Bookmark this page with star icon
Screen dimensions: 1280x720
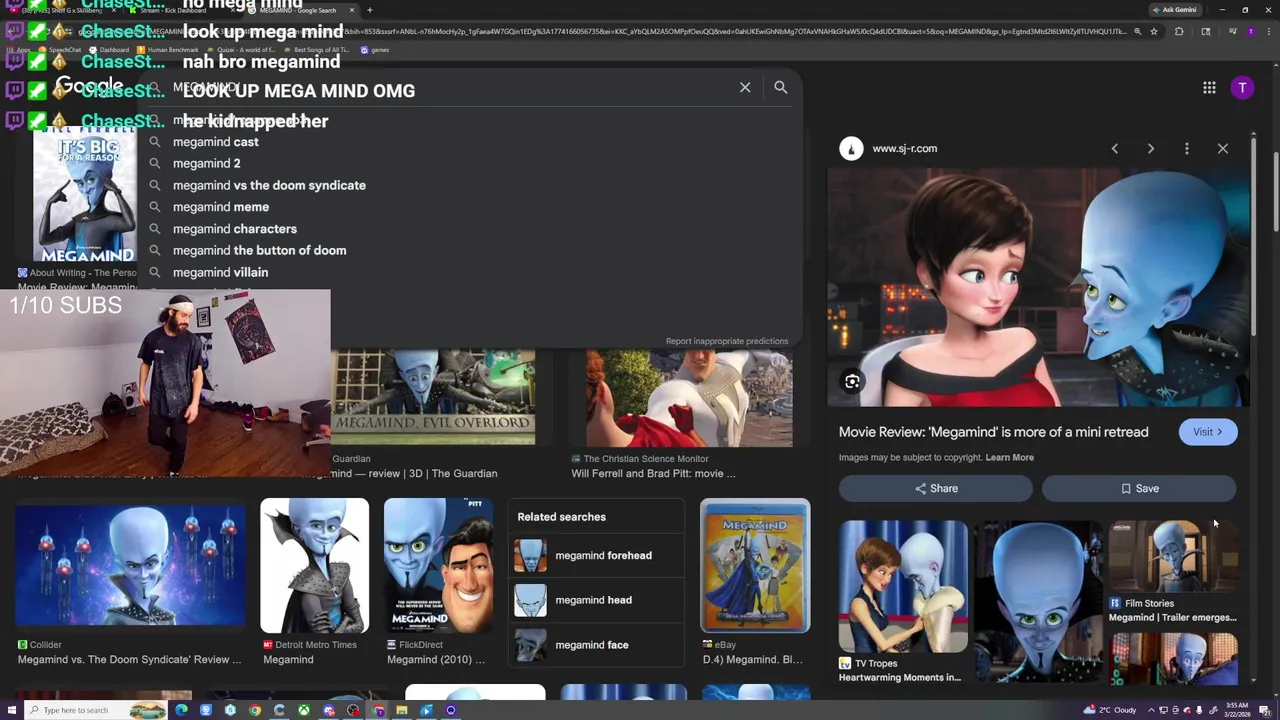point(1153,32)
